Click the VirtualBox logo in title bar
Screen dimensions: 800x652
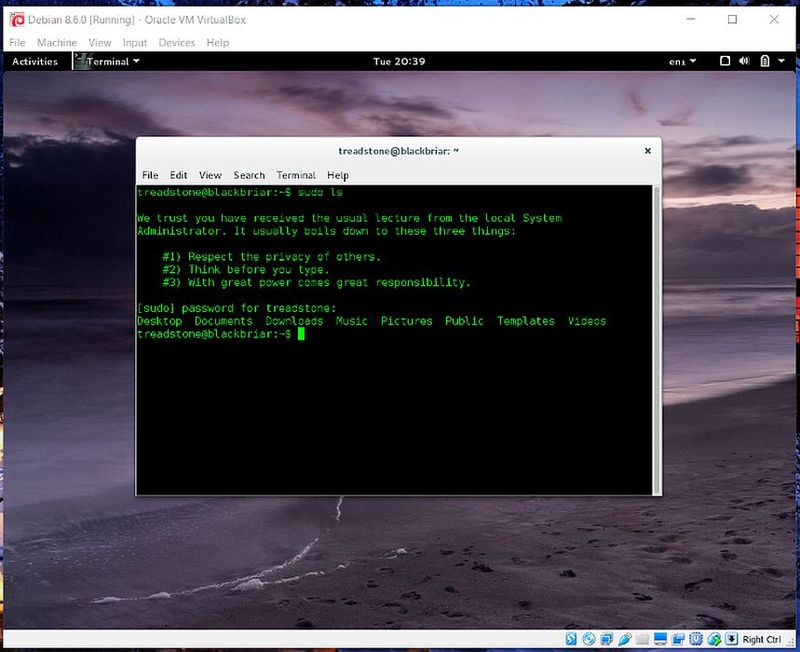(17, 19)
